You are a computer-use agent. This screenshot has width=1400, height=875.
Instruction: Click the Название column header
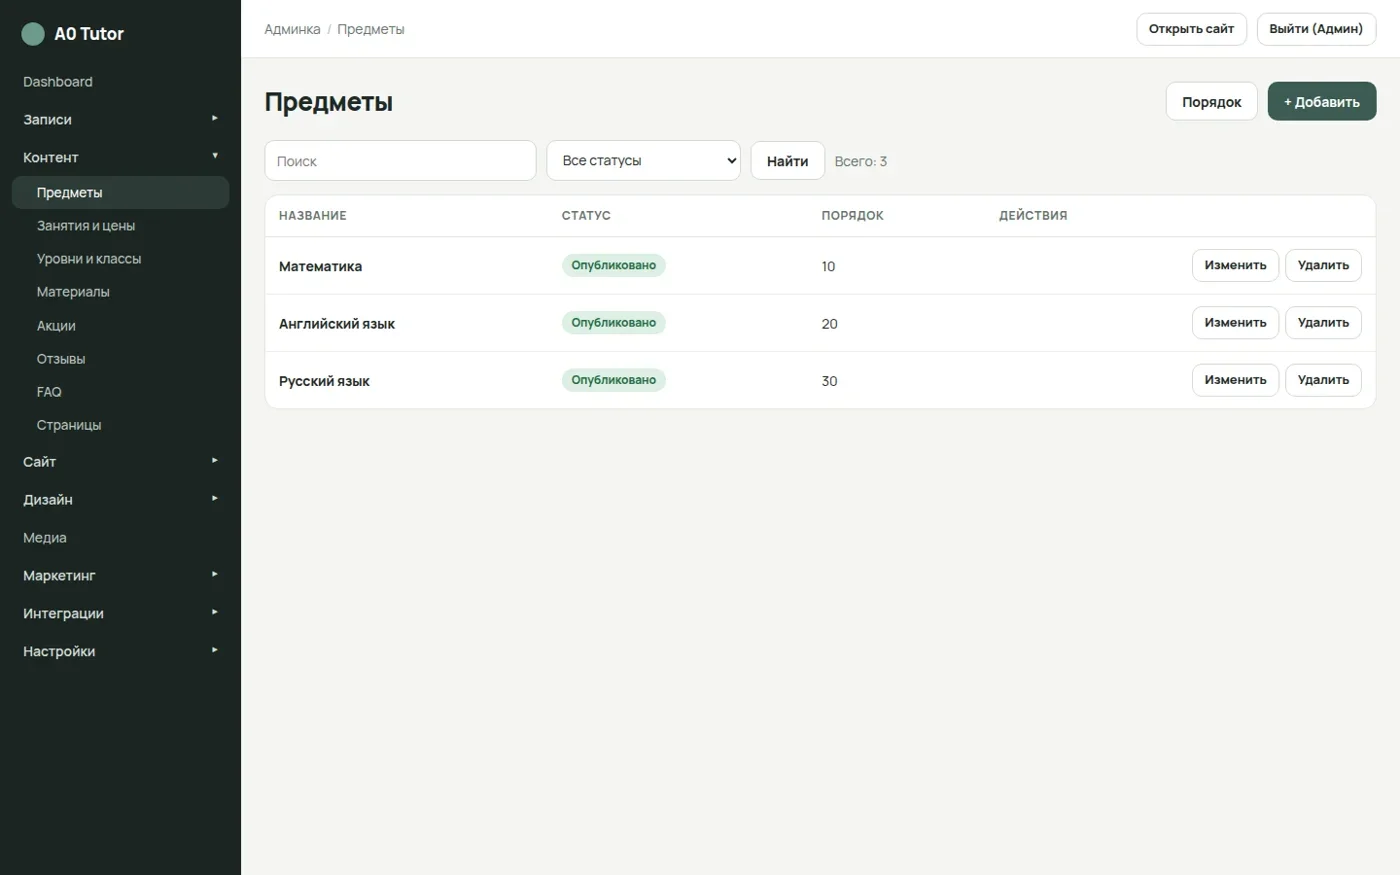click(313, 216)
